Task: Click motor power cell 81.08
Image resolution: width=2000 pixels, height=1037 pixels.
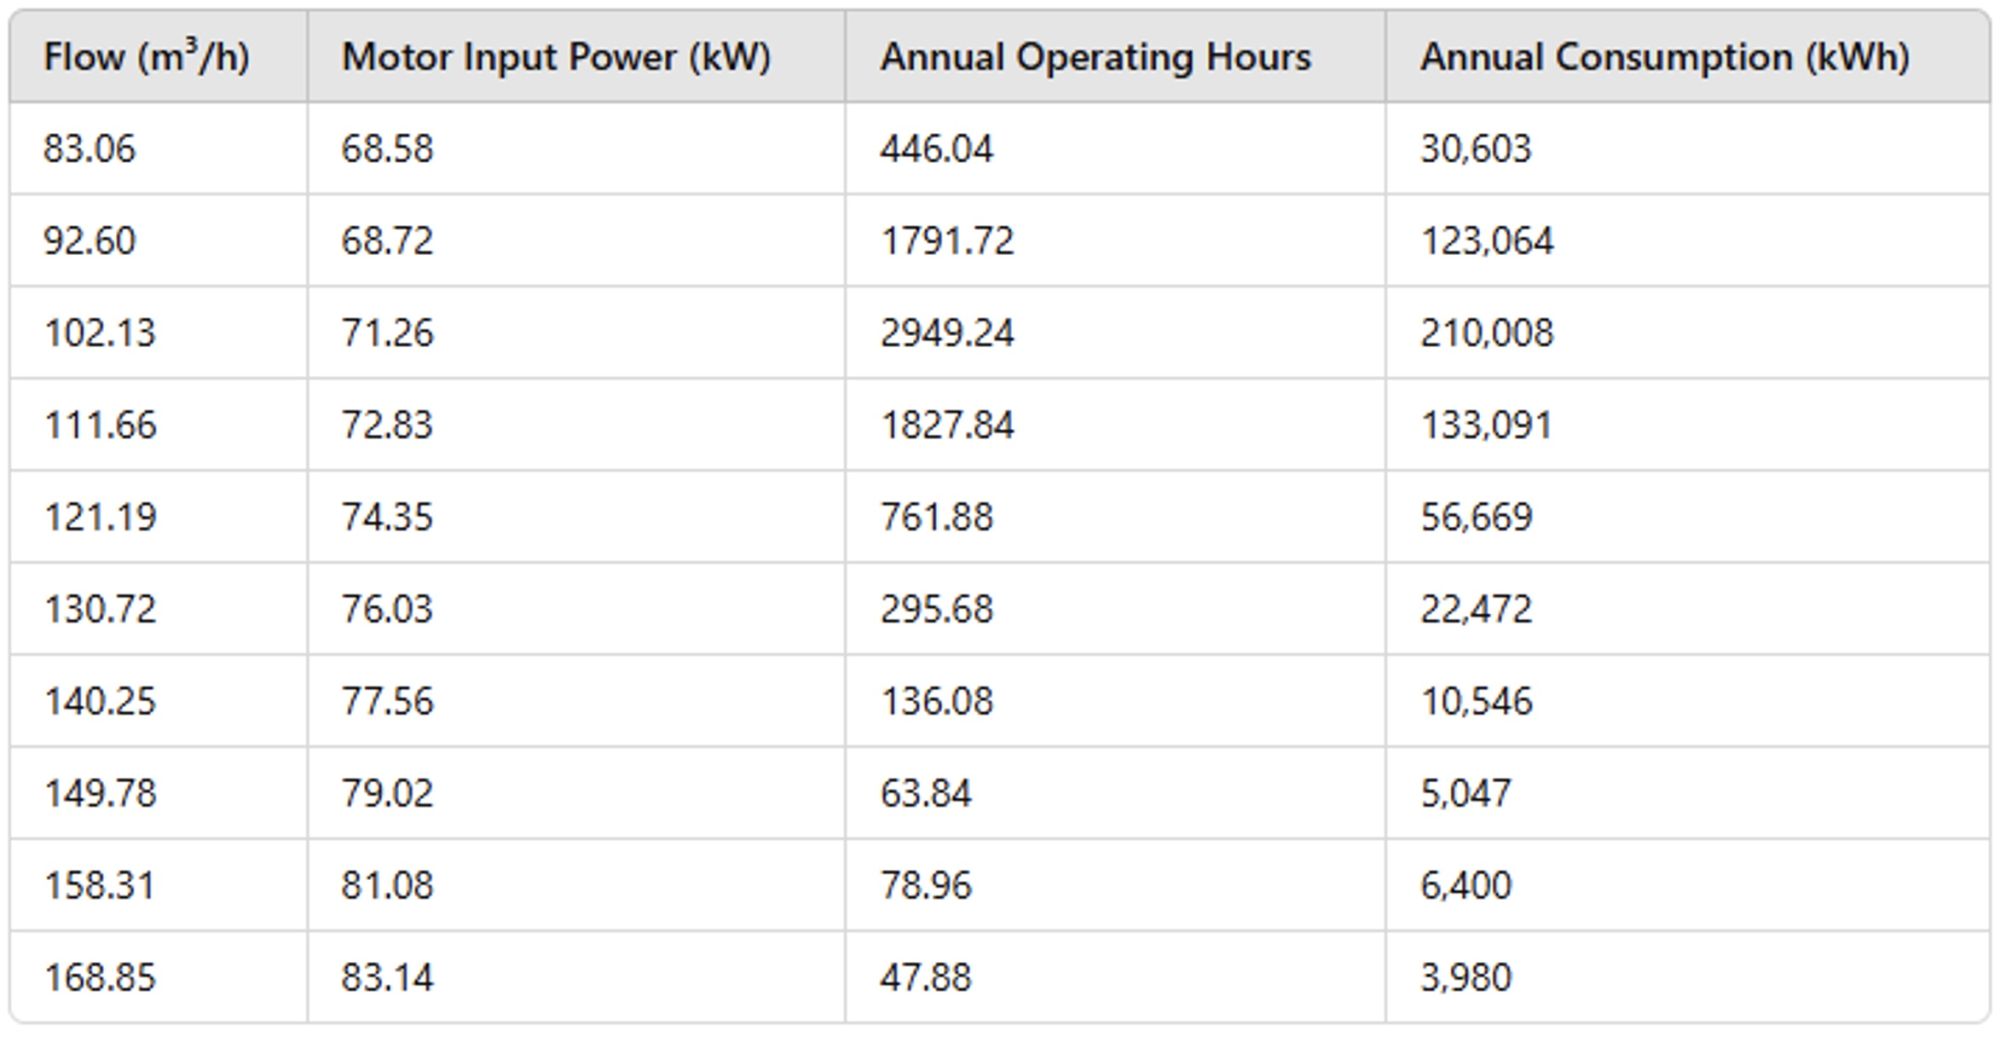Action: point(387,885)
